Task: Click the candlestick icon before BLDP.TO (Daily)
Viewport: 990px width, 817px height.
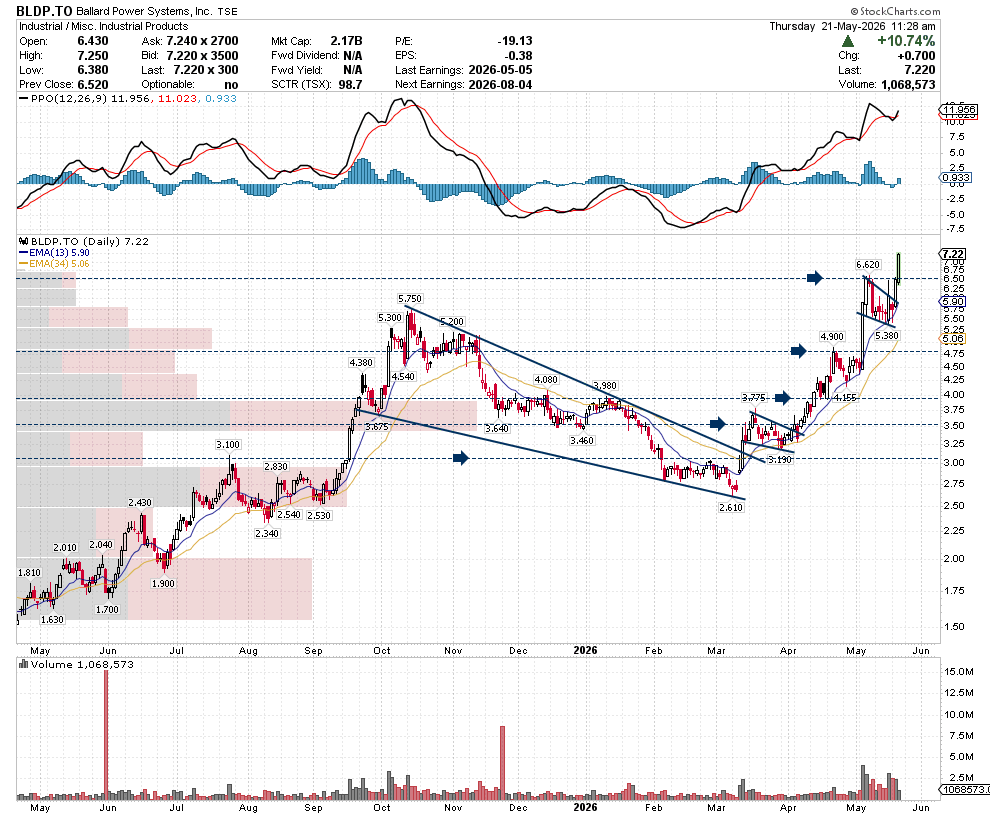Action: 23,241
